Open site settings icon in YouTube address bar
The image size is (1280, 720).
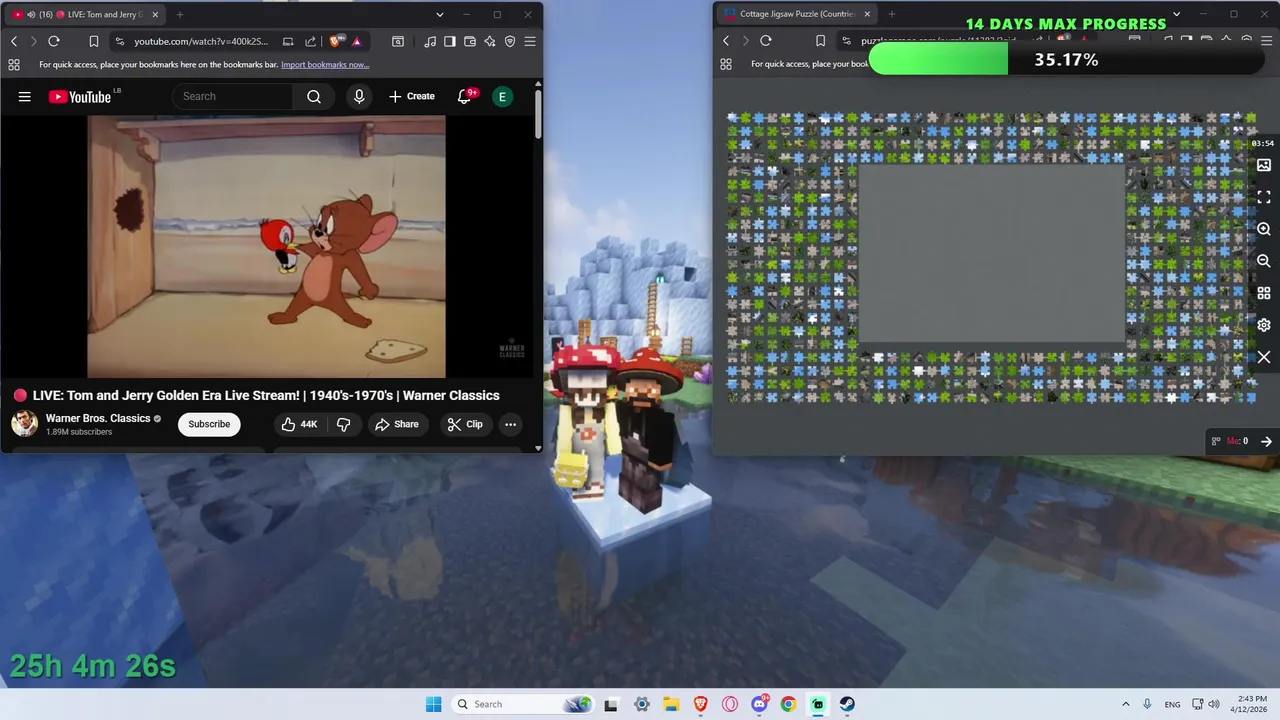point(120,41)
